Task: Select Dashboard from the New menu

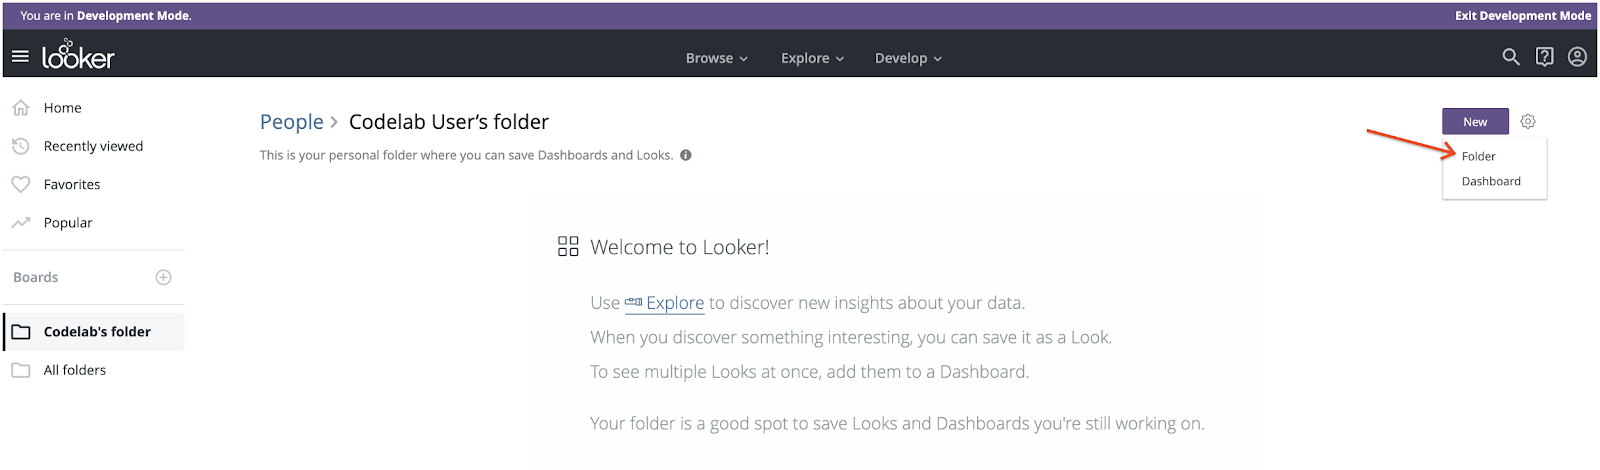Action: tap(1491, 181)
